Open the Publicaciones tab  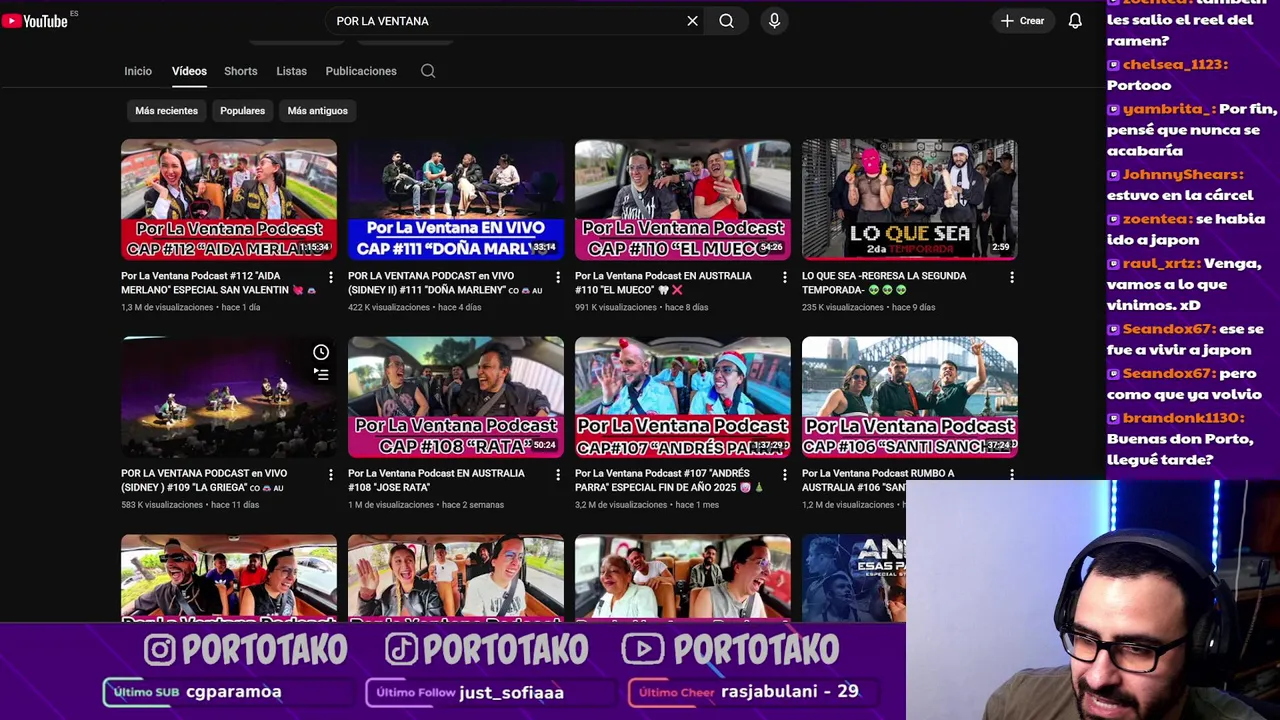(x=361, y=71)
